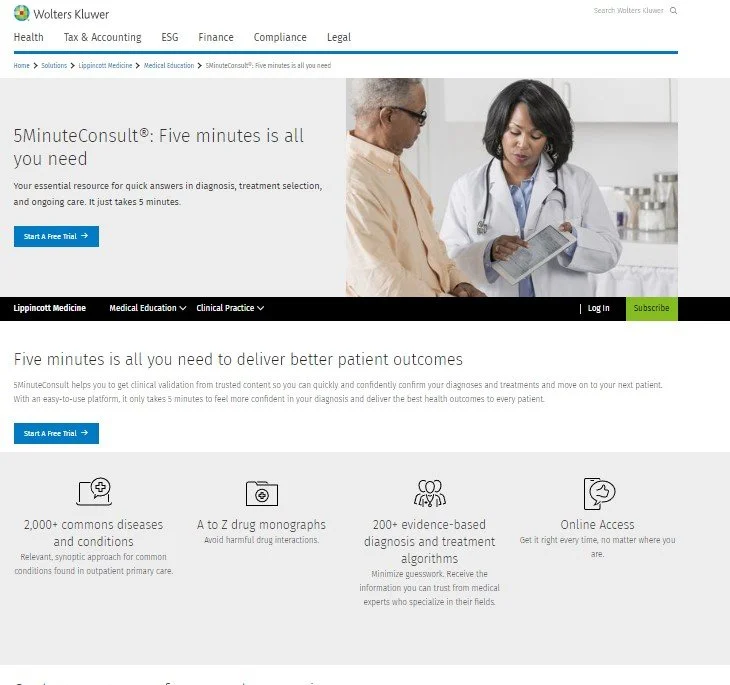Click the Log In link
This screenshot has height=685, width=730.
point(598,308)
